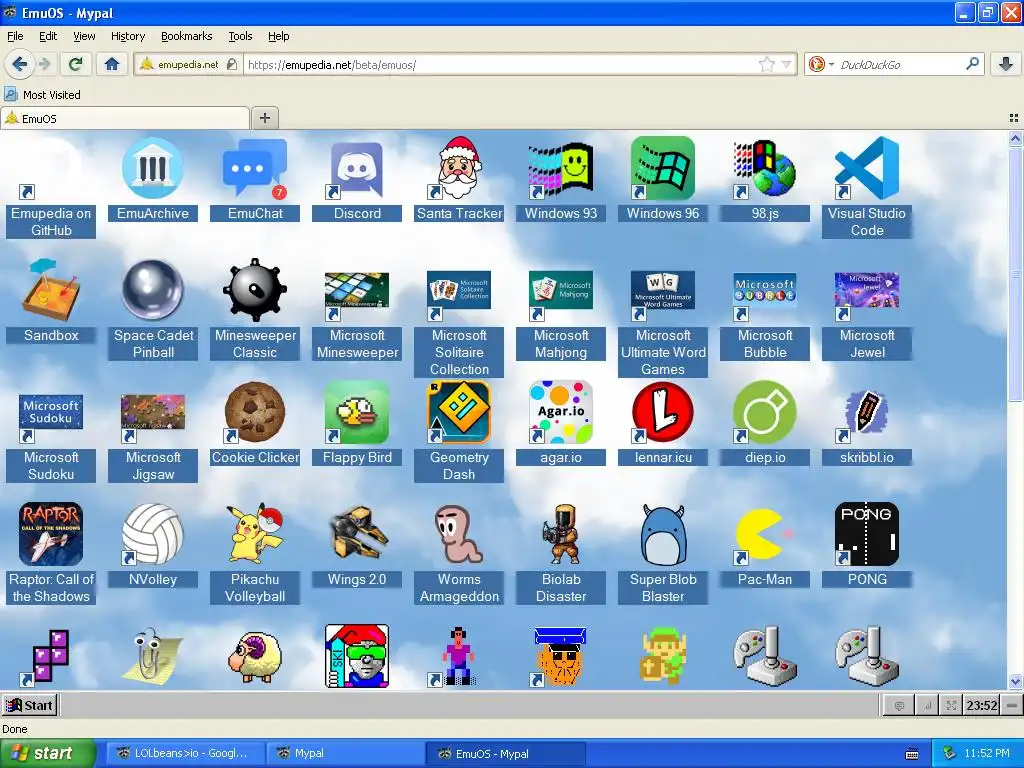Open the Tools menu

click(240, 36)
